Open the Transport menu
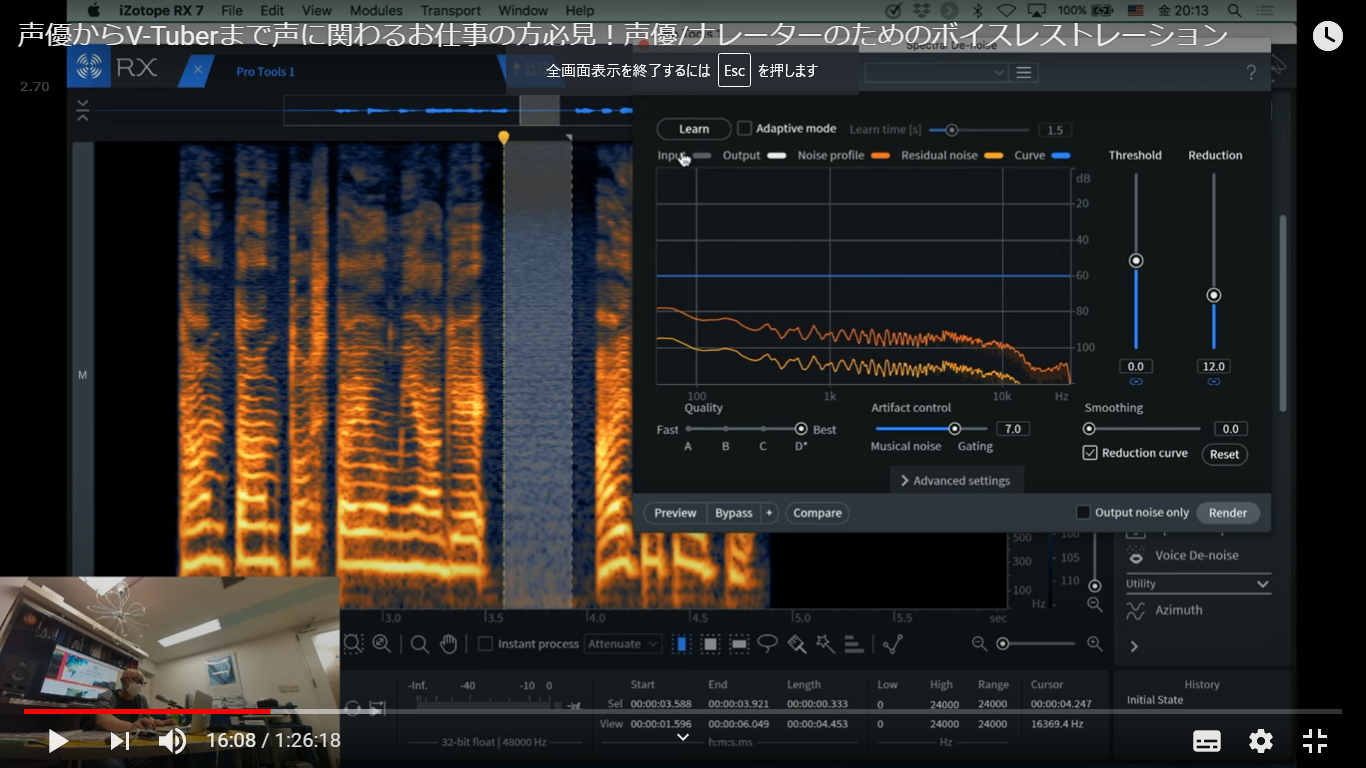This screenshot has height=768, width=1366. pos(450,10)
